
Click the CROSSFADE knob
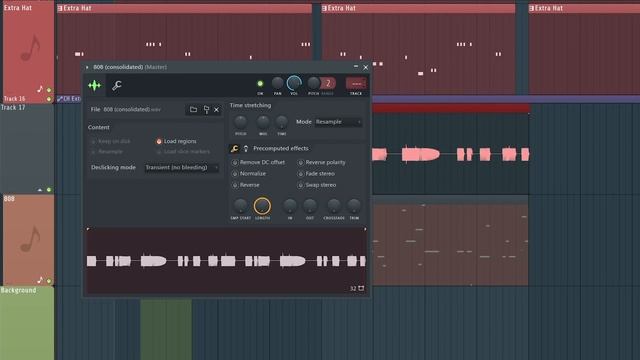coord(334,206)
